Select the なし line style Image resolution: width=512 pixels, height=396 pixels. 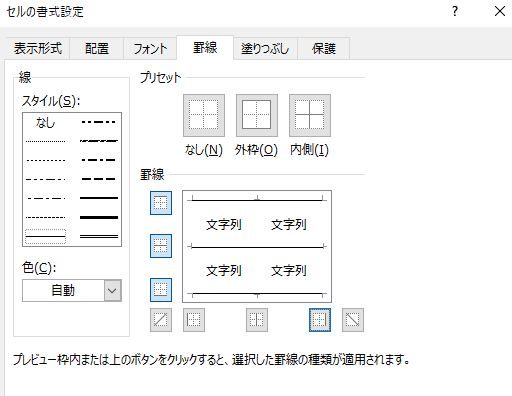[x=45, y=123]
